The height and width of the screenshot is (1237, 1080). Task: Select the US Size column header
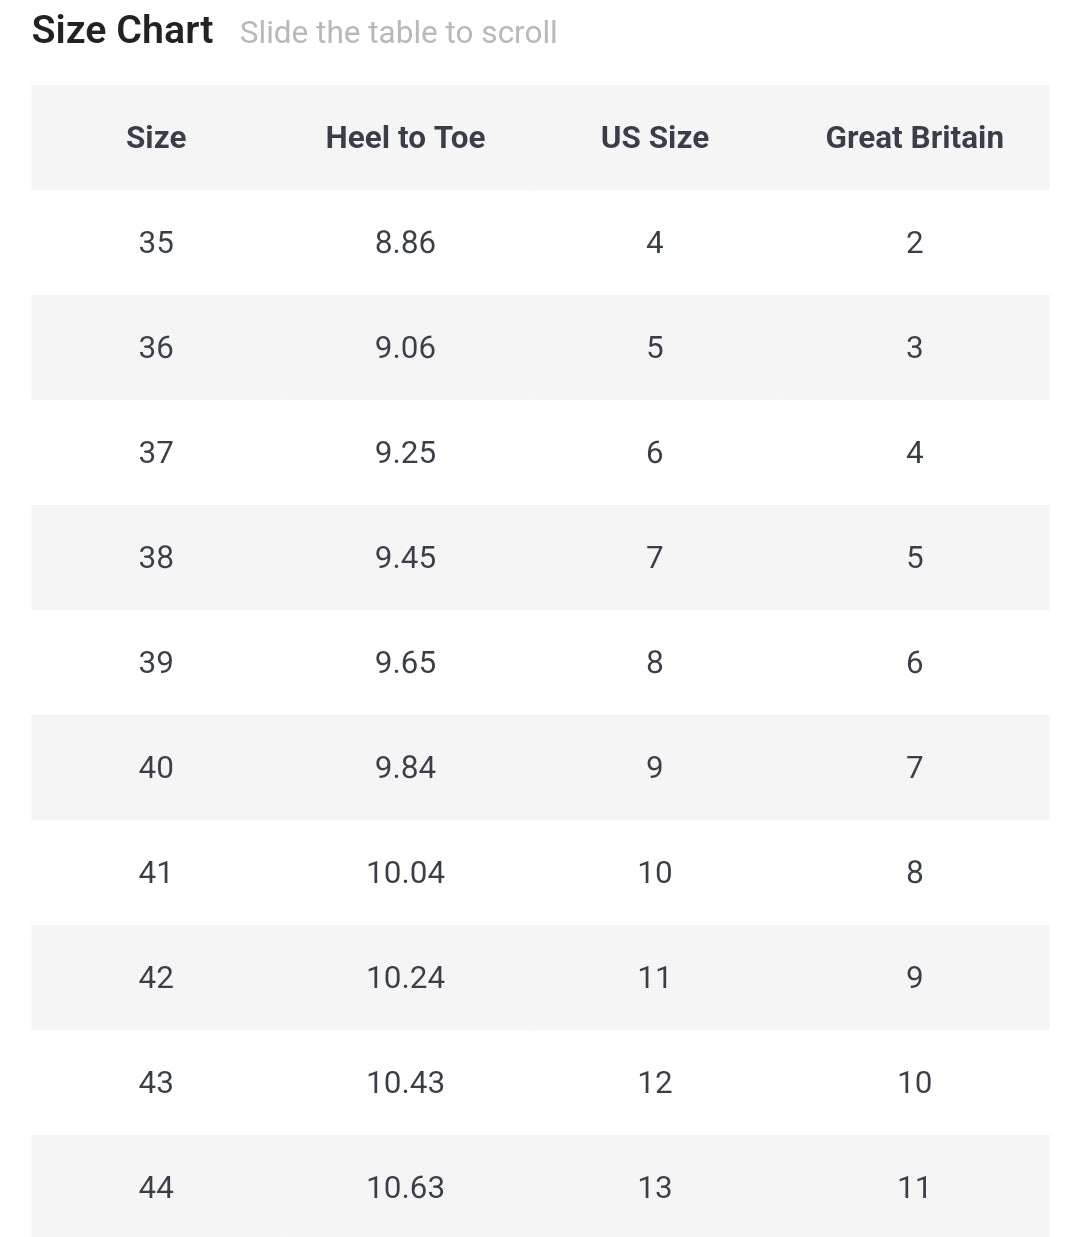(x=654, y=137)
